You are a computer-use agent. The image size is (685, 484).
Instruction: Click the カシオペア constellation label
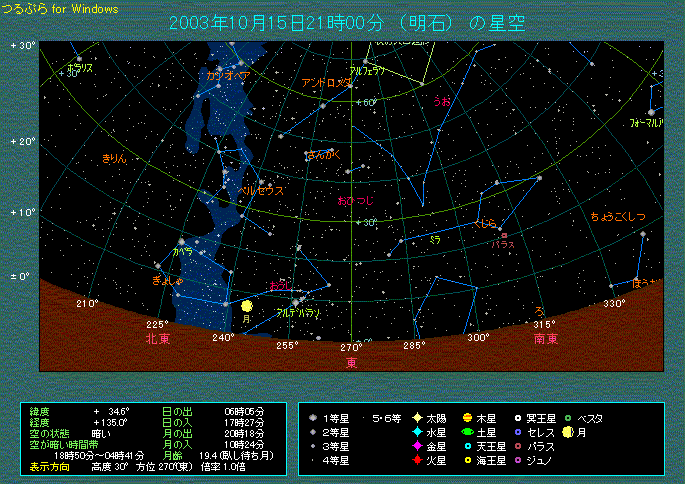click(x=228, y=76)
